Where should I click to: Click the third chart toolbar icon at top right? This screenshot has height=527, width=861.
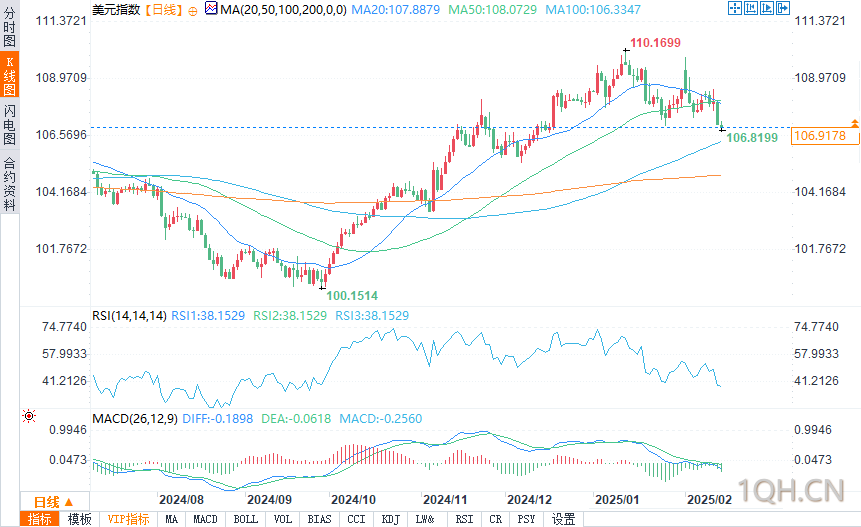(x=767, y=8)
